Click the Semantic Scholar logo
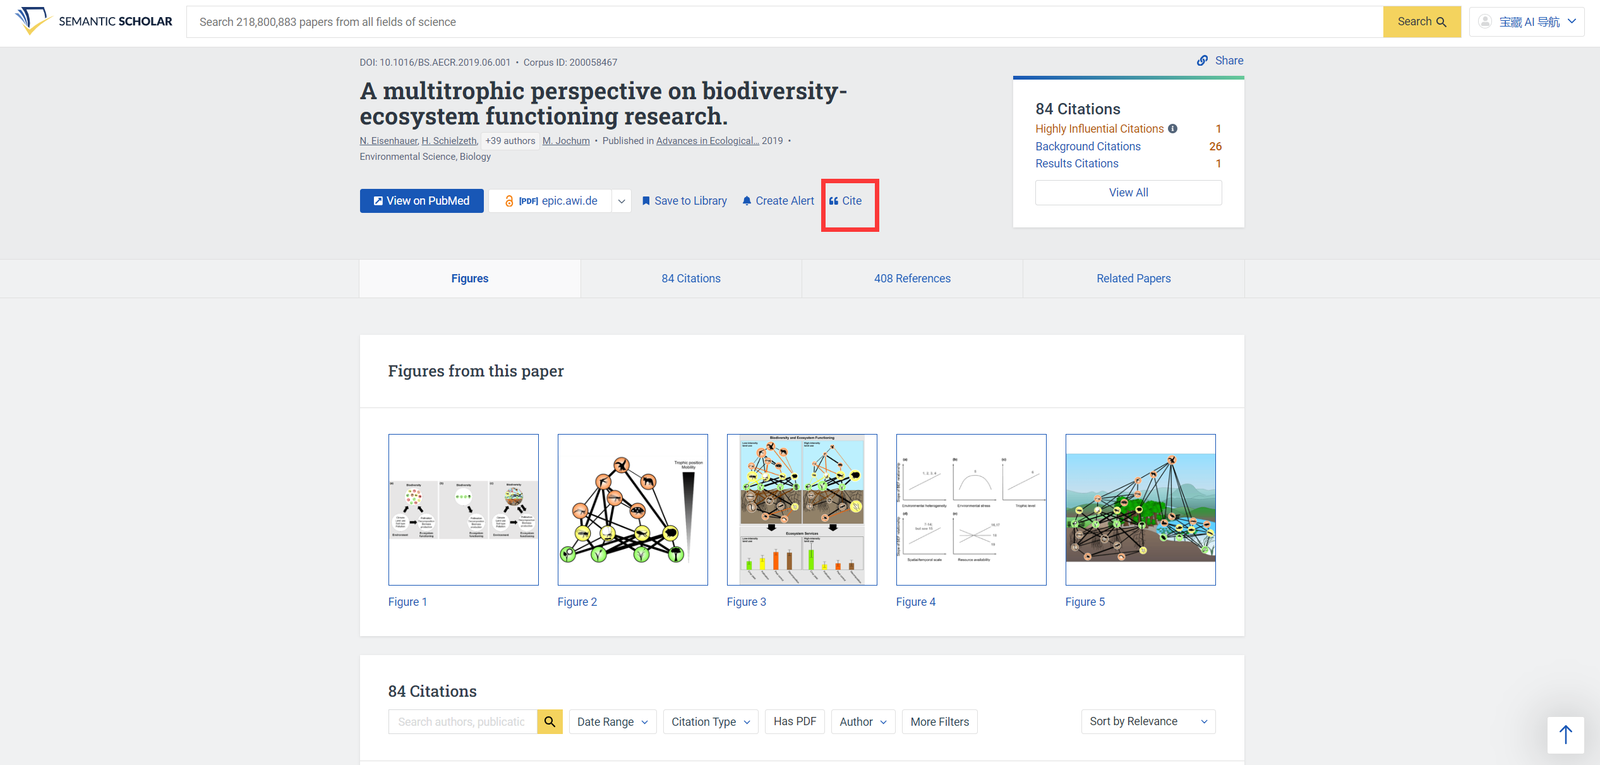Viewport: 1600px width, 765px height. click(94, 21)
